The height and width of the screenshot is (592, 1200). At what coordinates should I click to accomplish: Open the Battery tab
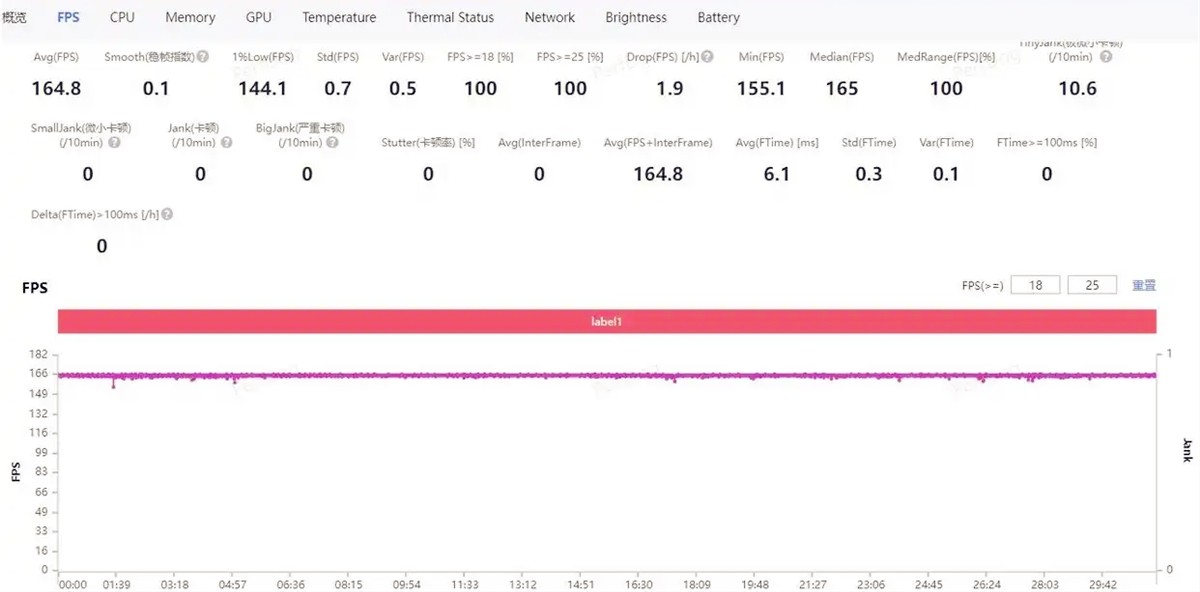718,17
